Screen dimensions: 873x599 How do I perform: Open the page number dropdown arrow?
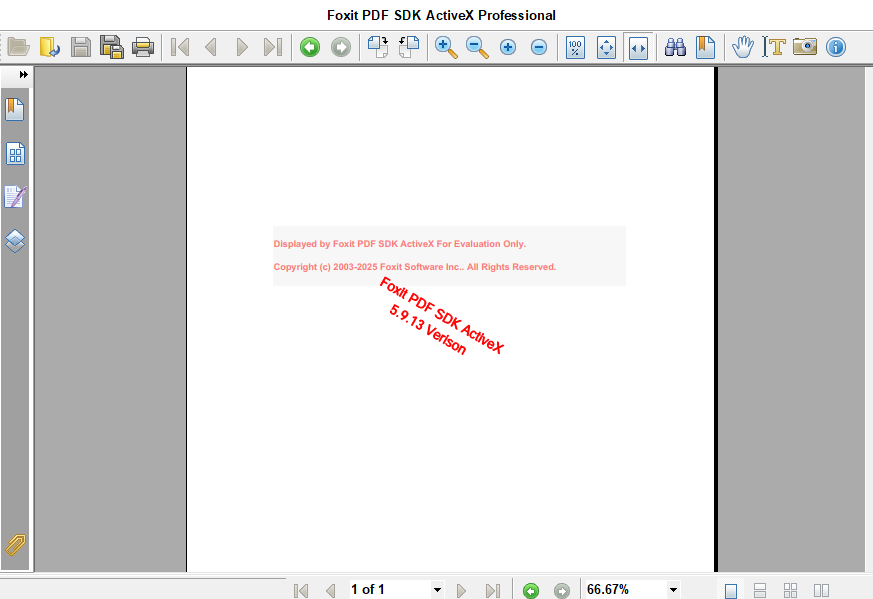point(438,590)
